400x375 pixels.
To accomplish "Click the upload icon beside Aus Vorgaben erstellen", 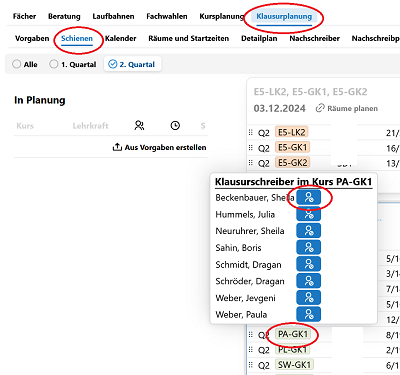I will (117, 147).
